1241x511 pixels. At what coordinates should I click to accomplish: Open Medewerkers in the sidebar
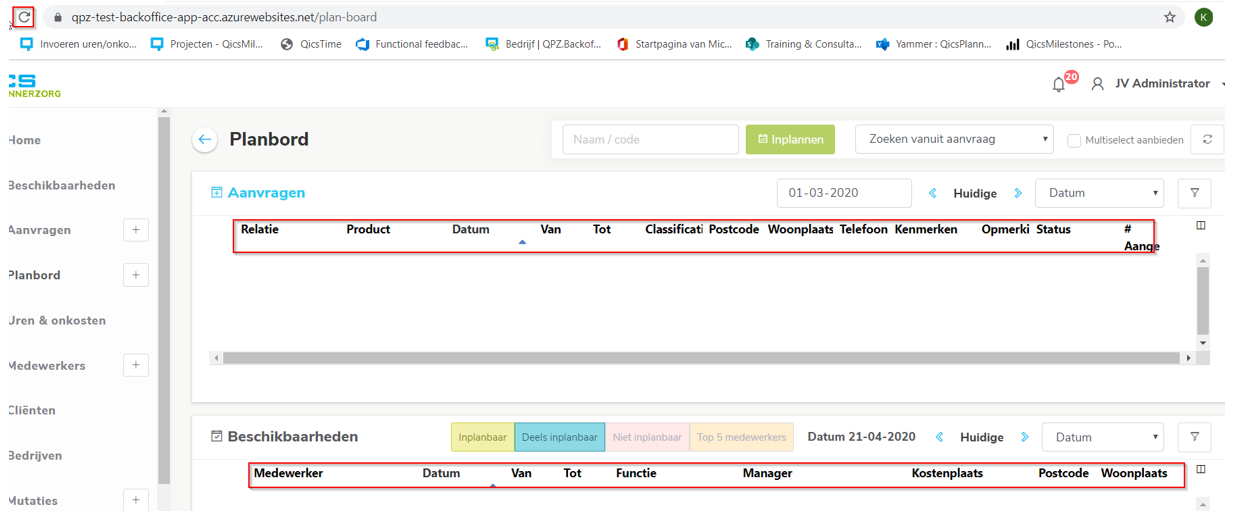click(x=46, y=365)
